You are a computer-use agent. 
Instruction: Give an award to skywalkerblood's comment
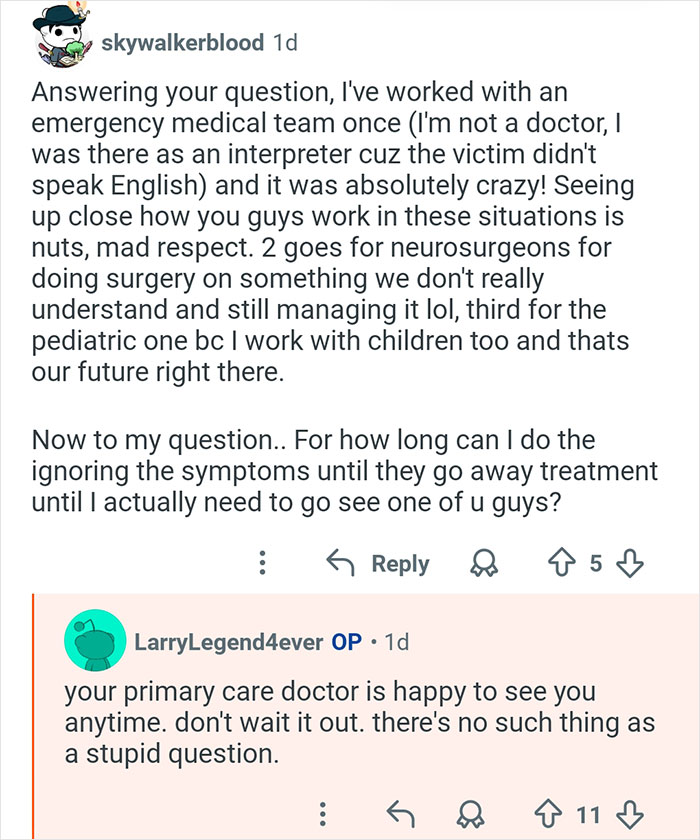click(485, 563)
